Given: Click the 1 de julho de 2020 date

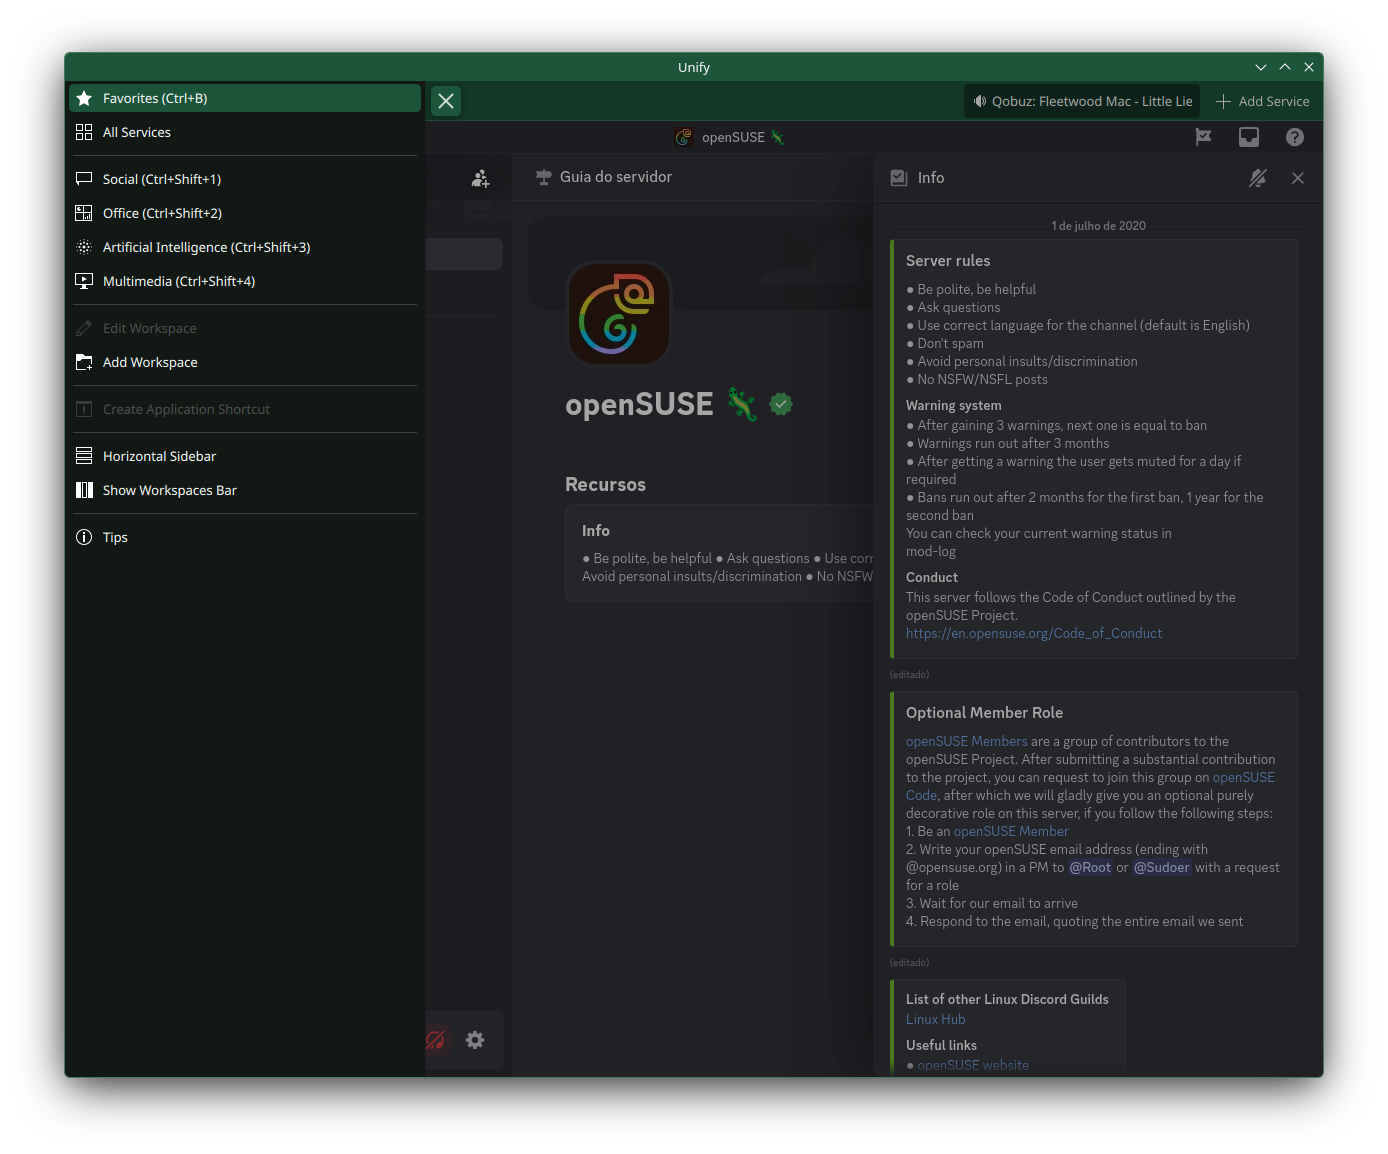Looking at the screenshot, I should click(1098, 226).
